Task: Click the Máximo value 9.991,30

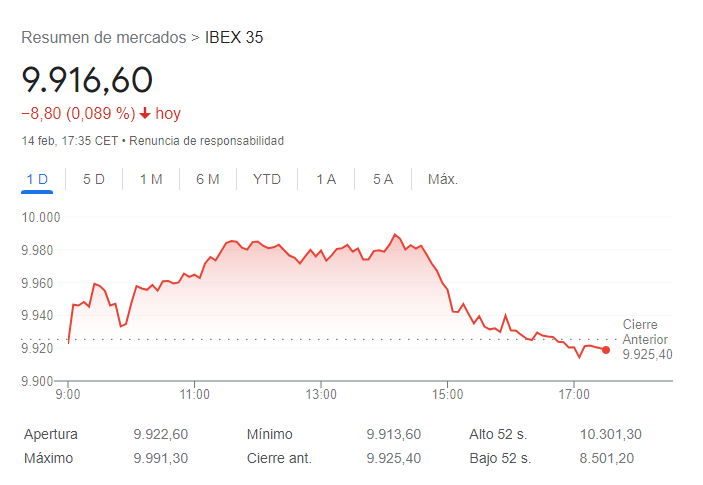Action: (x=161, y=458)
